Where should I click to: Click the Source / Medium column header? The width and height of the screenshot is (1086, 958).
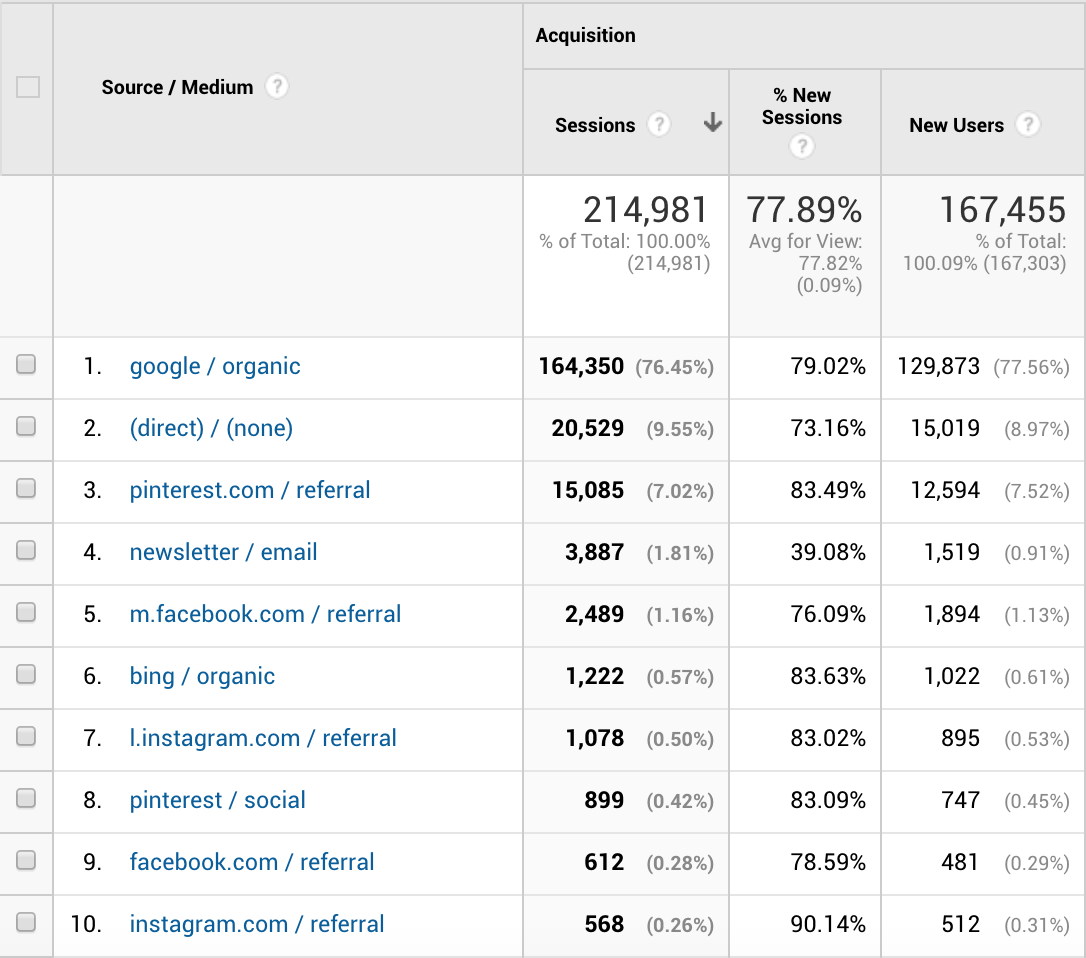point(177,87)
